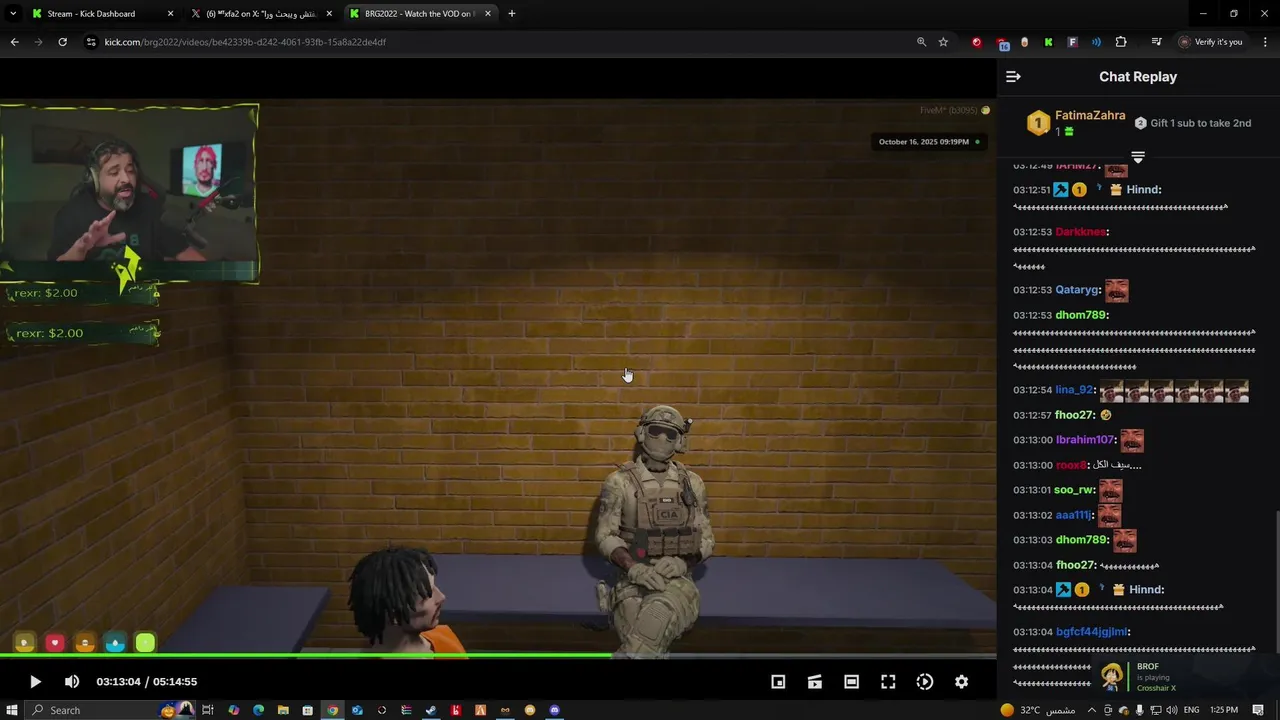Open the Windows Start menu
Viewport: 1280px width, 720px height.
click(x=12, y=710)
